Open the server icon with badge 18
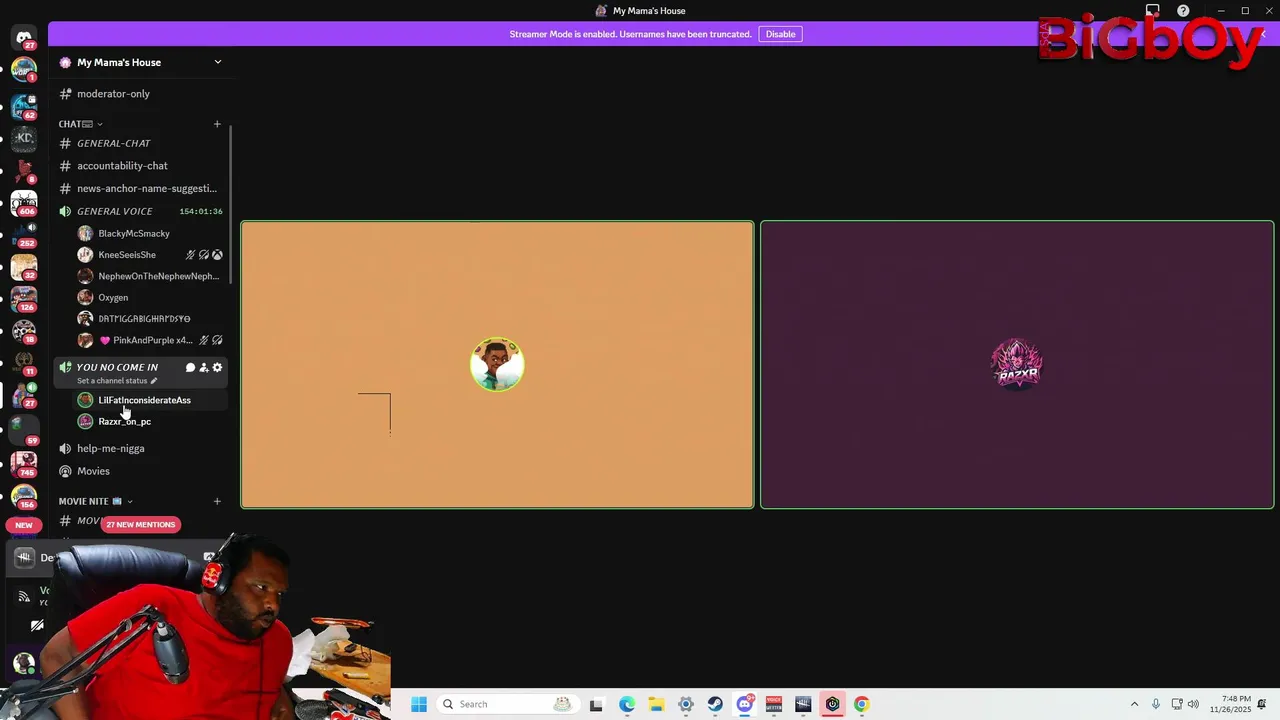1280x720 pixels. coord(24,330)
